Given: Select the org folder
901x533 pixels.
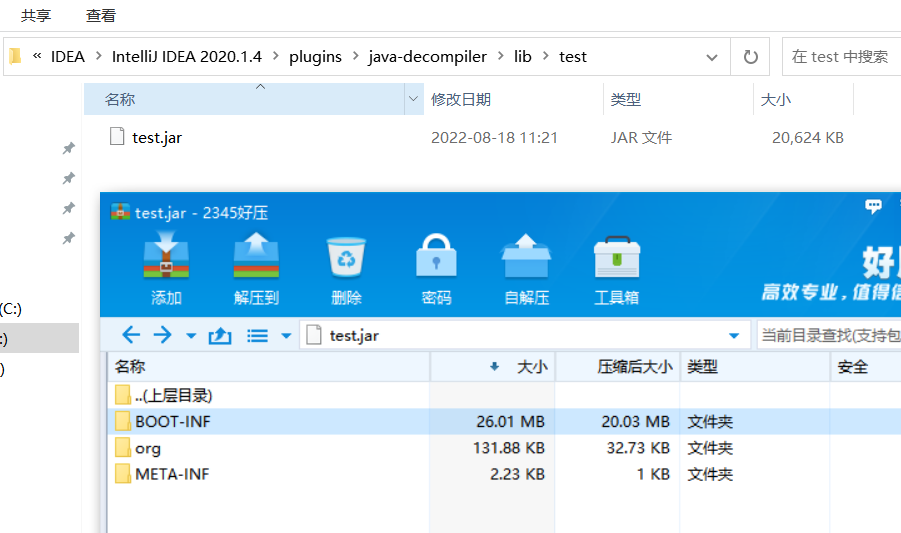Looking at the screenshot, I should pos(148,448).
